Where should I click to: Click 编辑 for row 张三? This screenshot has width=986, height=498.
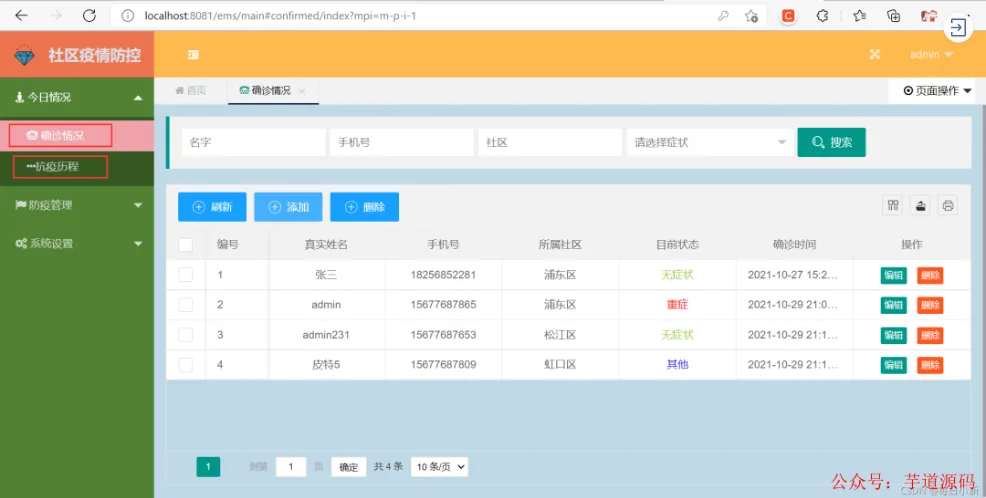894,275
